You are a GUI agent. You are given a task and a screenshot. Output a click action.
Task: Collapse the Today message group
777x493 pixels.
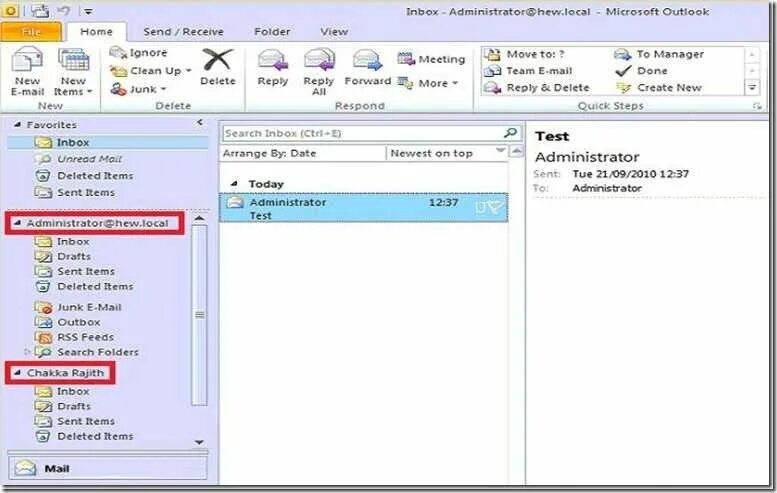(x=234, y=184)
